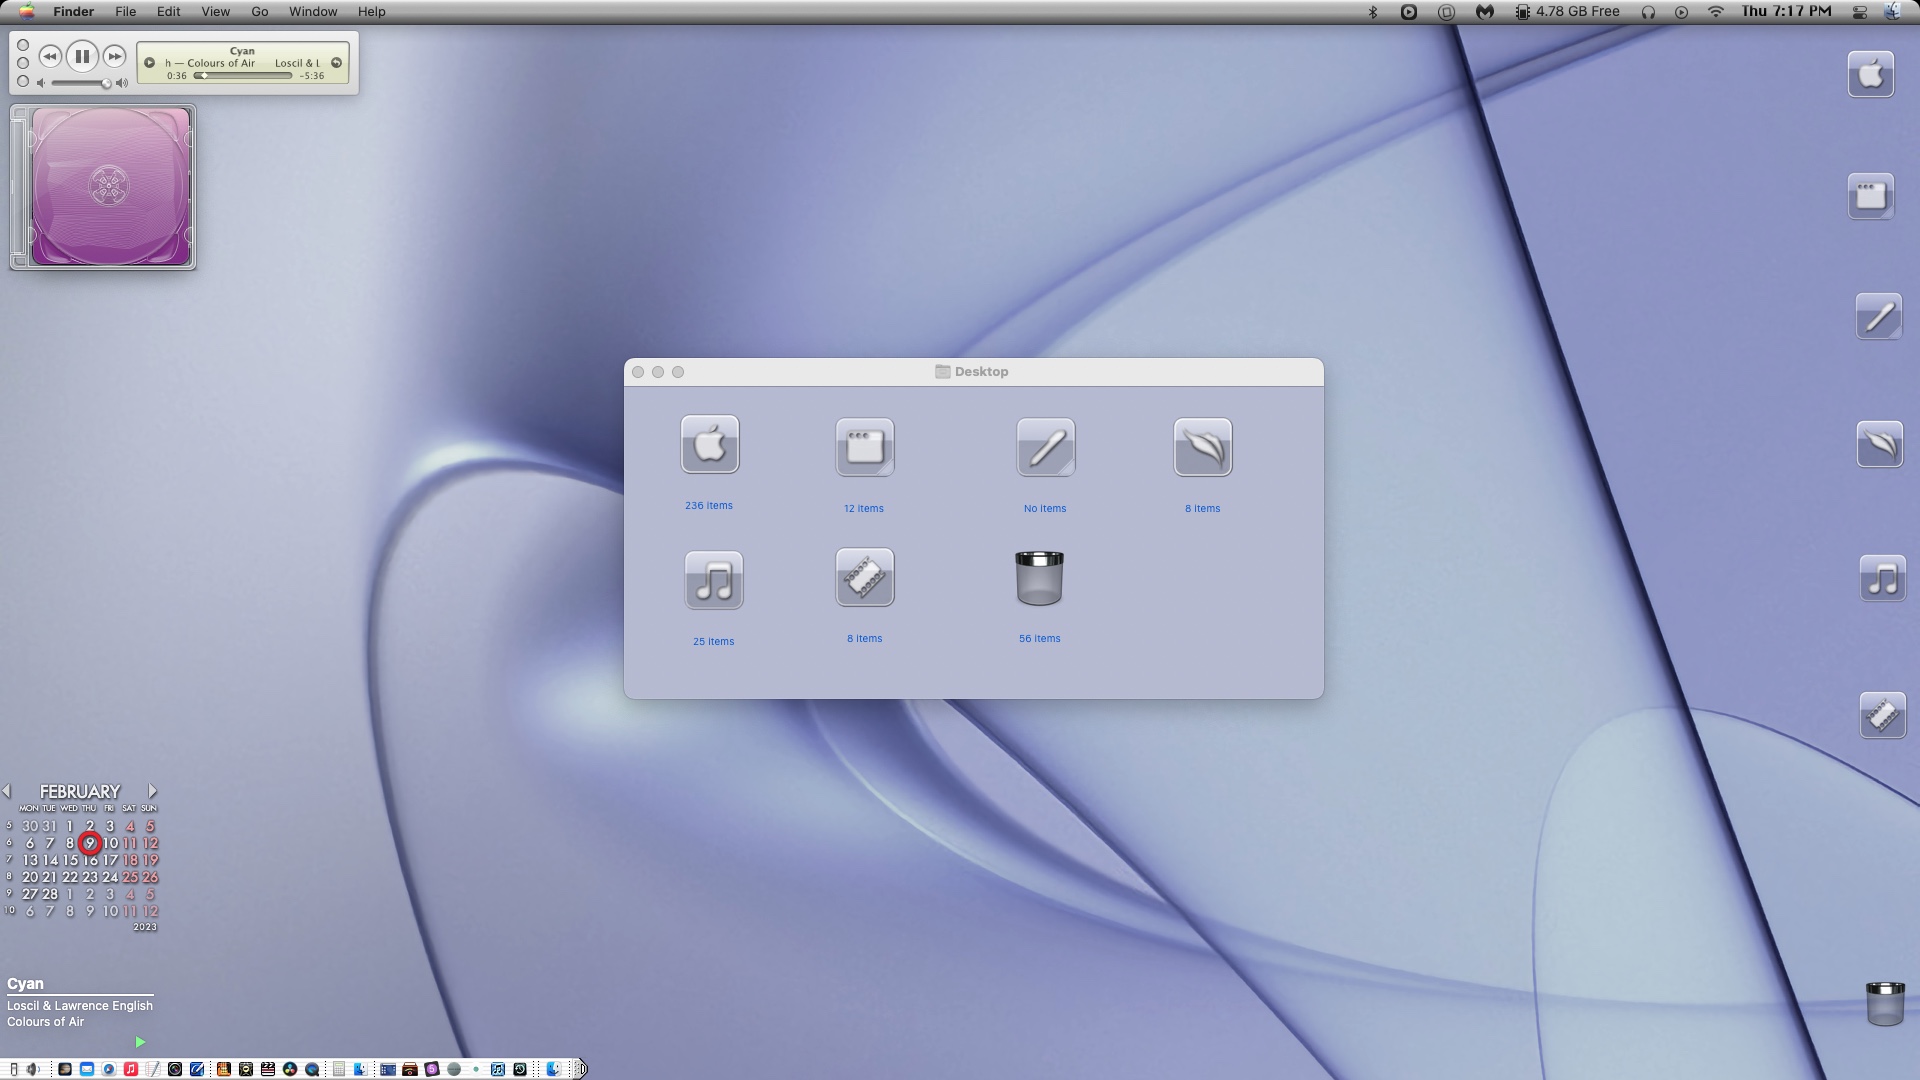The height and width of the screenshot is (1080, 1920).
Task: Skip to the next track
Action: 115,57
